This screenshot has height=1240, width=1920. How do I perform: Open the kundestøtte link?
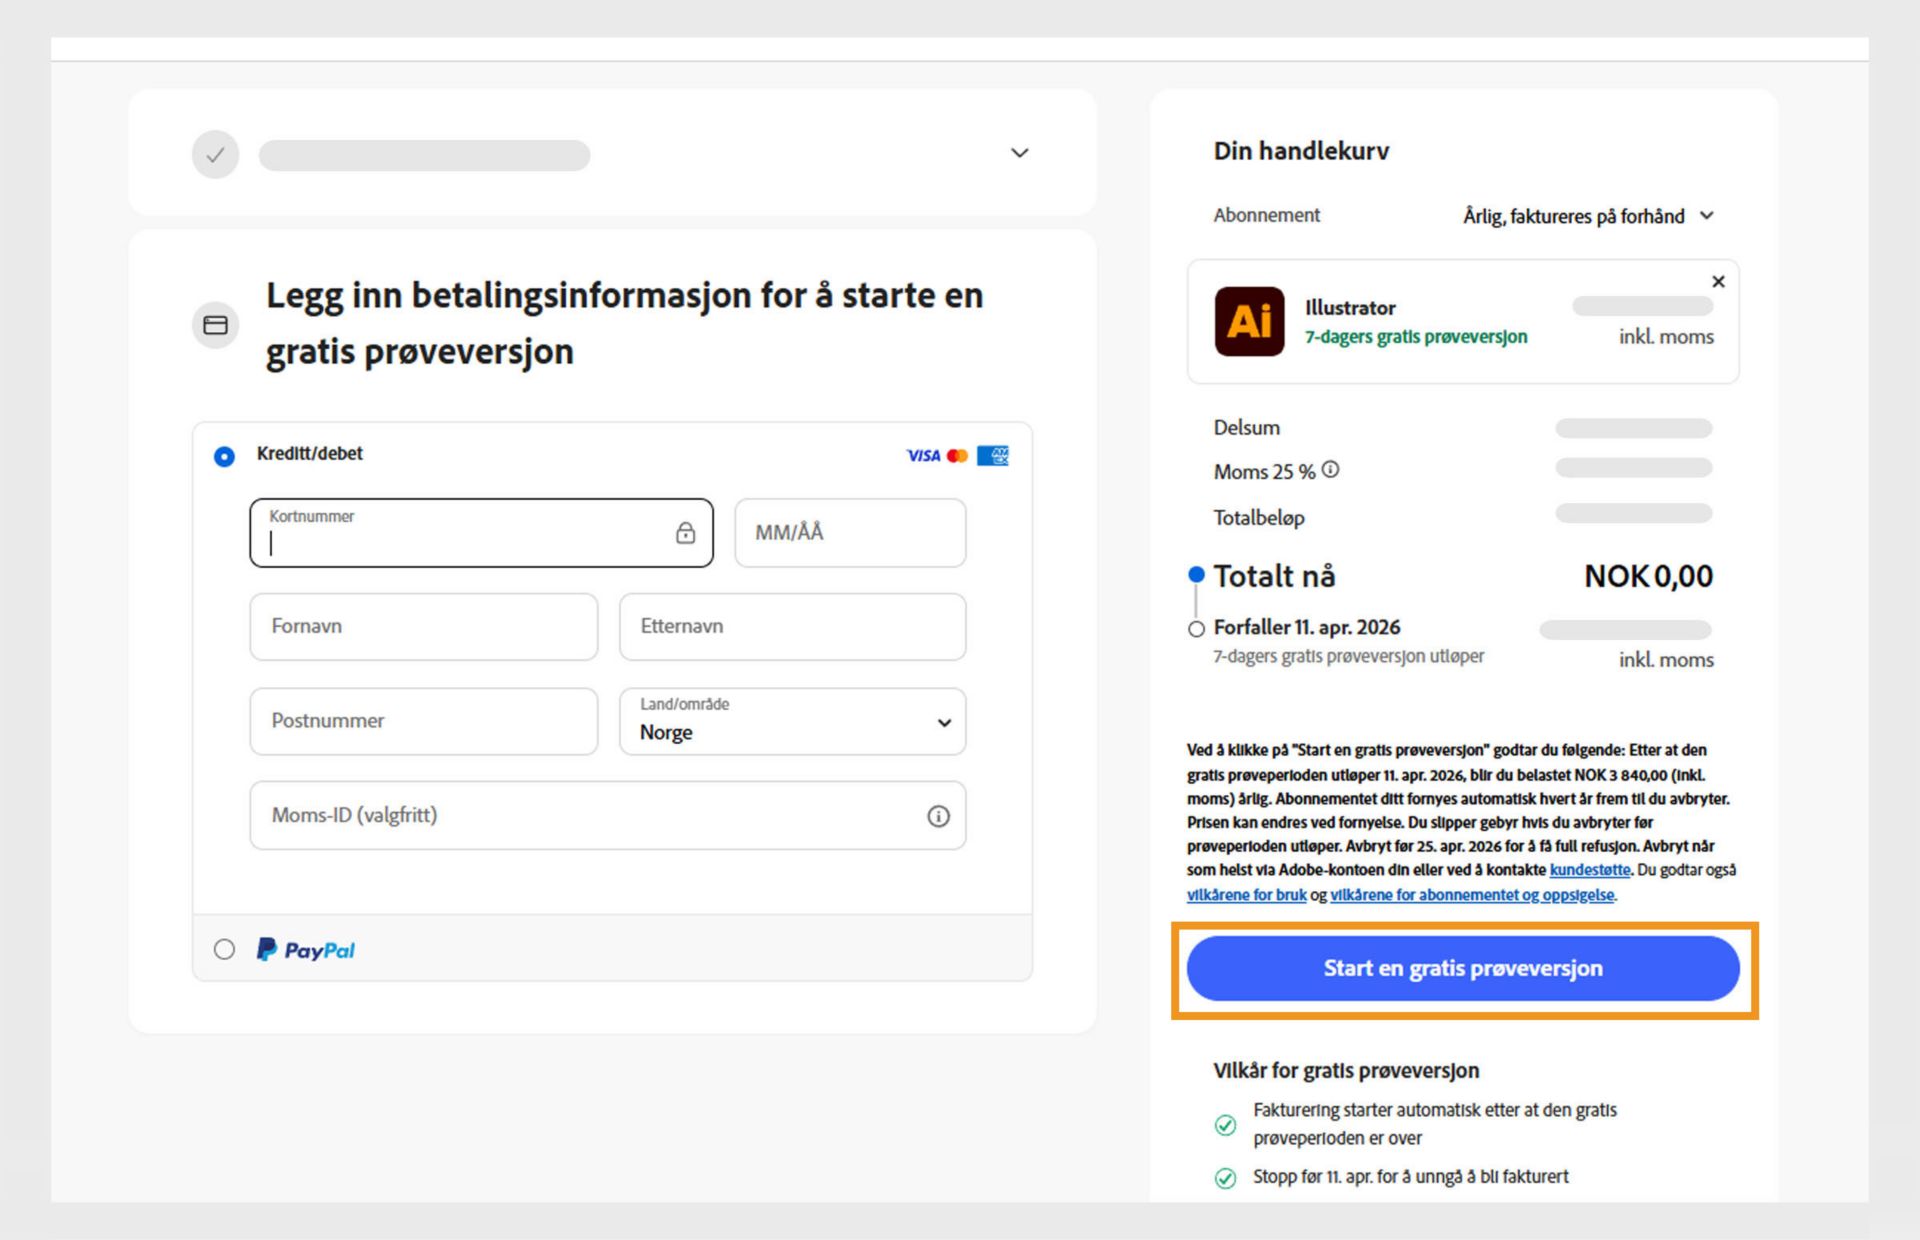1590,870
